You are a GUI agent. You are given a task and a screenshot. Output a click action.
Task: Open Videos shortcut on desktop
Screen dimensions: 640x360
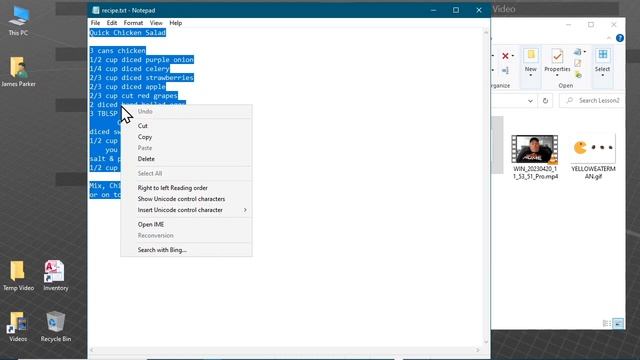point(18,327)
